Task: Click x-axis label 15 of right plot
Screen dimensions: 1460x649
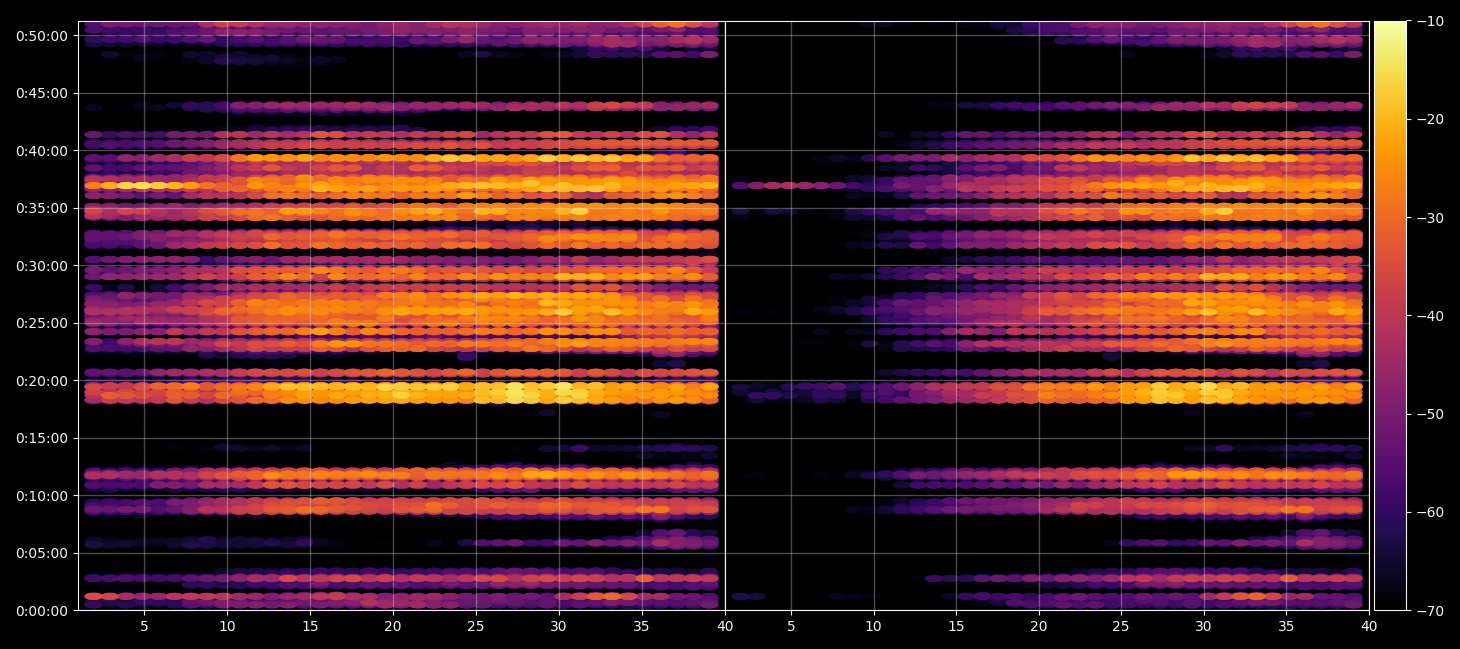Action: tap(956, 627)
